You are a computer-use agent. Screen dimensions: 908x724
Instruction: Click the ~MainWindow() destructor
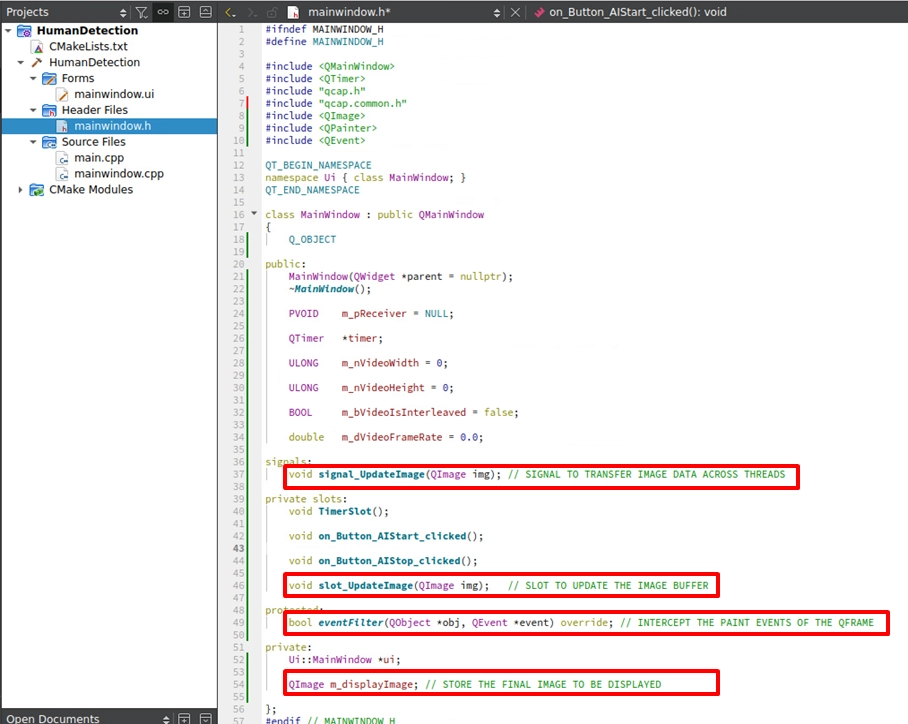tap(329, 288)
